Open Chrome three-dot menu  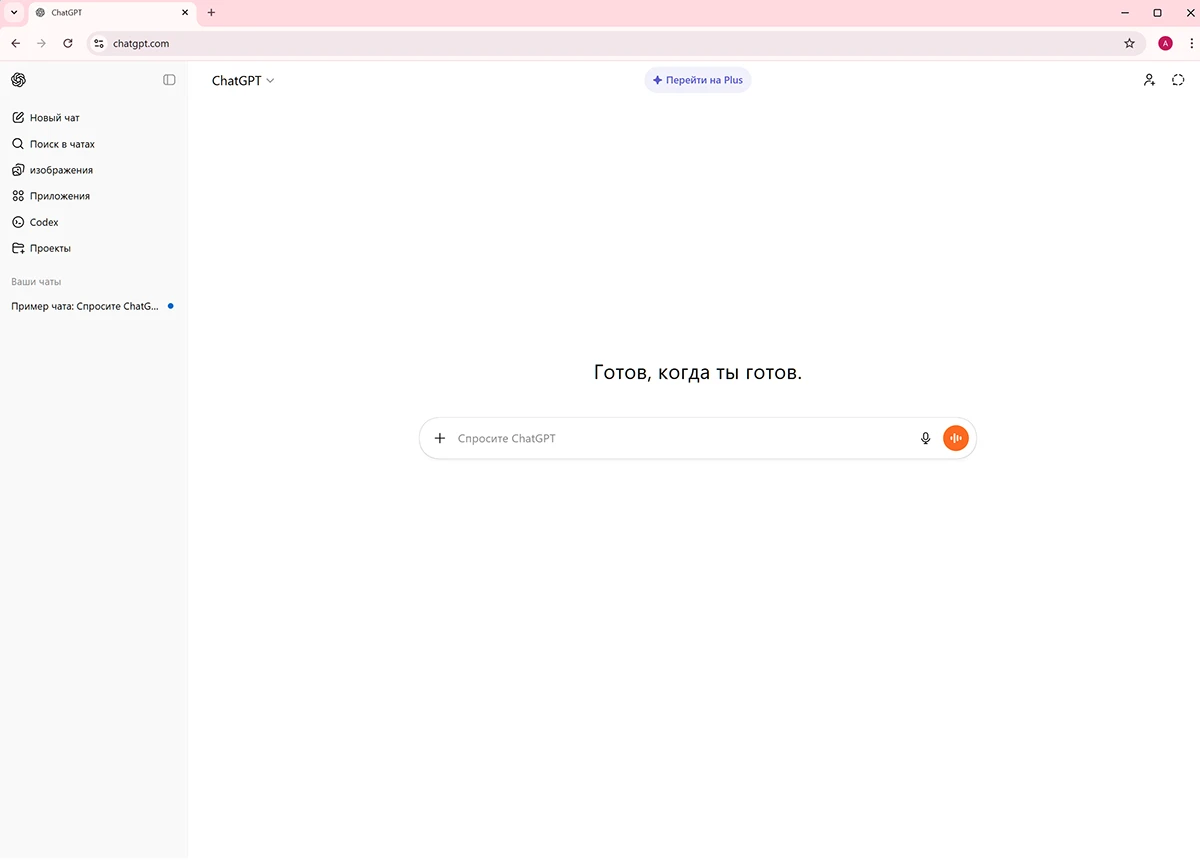[x=1191, y=43]
